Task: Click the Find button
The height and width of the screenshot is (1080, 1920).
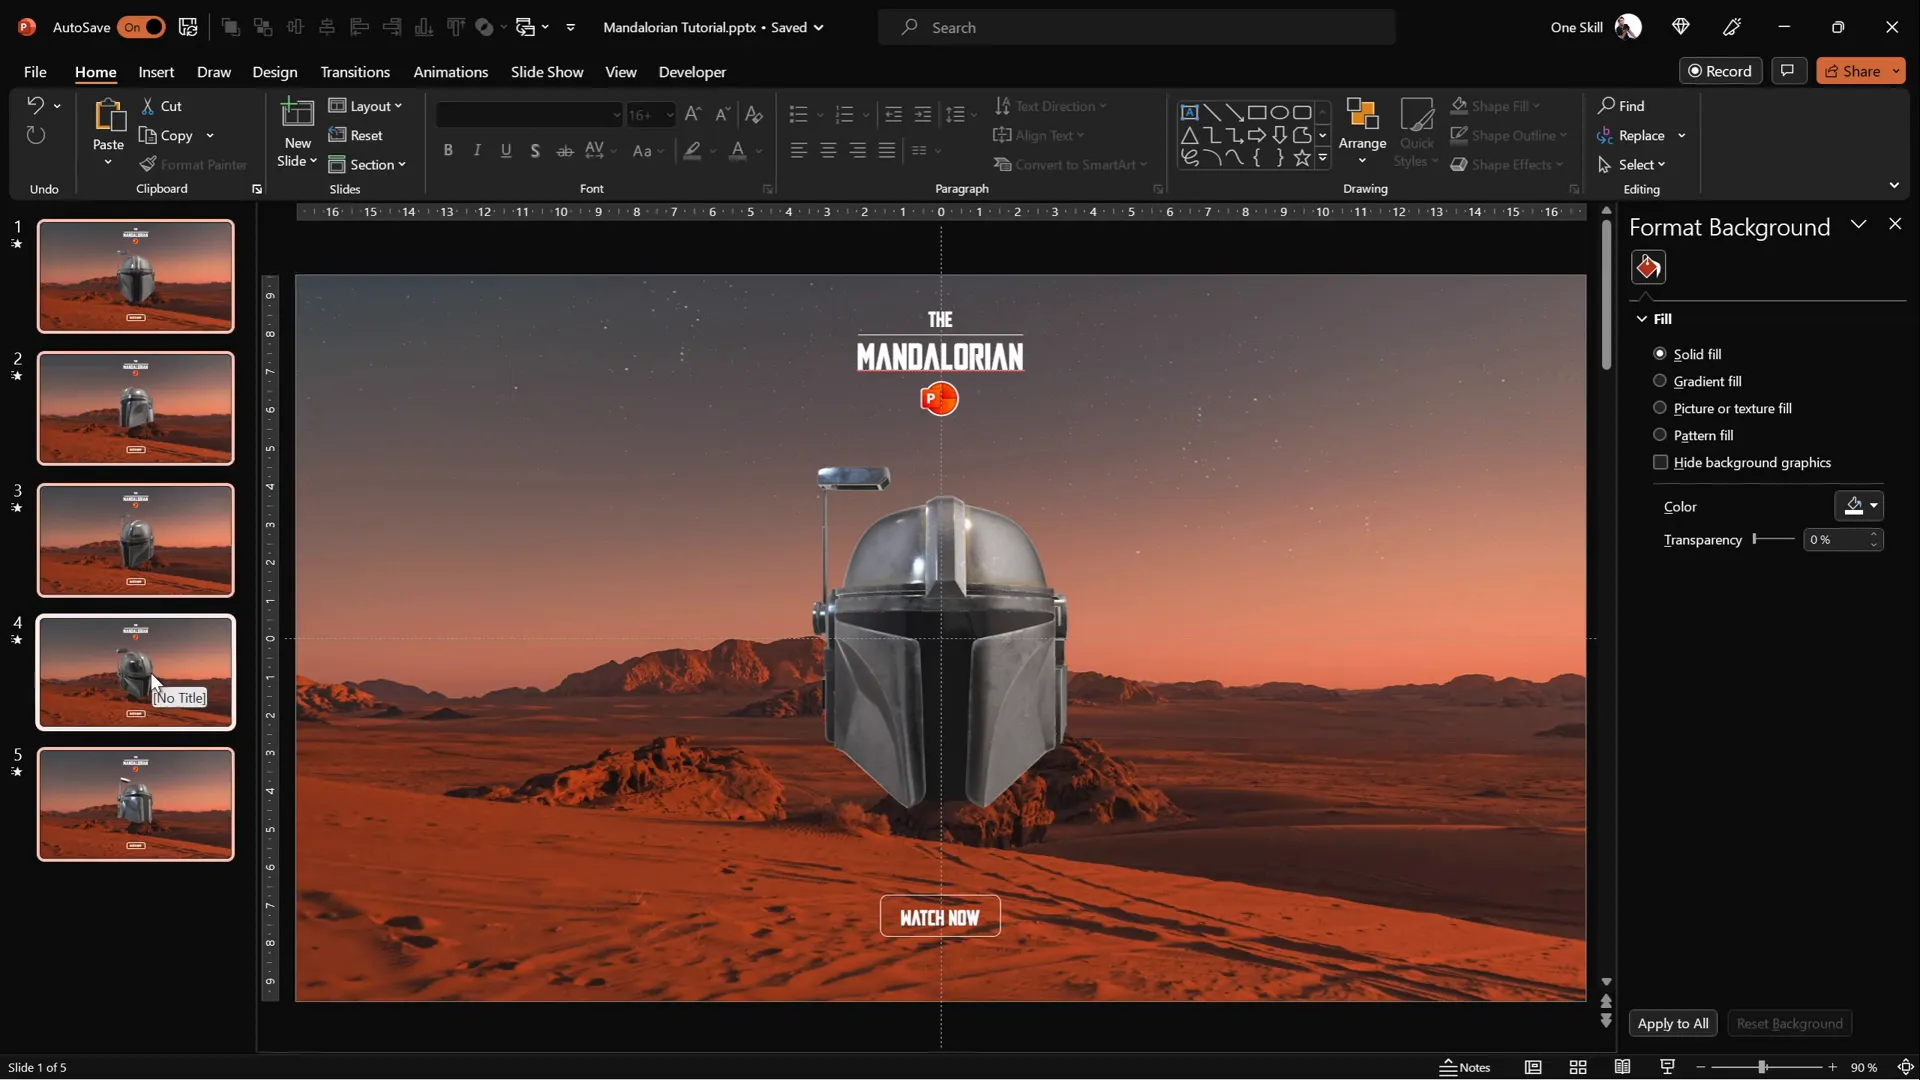Action: click(x=1621, y=106)
